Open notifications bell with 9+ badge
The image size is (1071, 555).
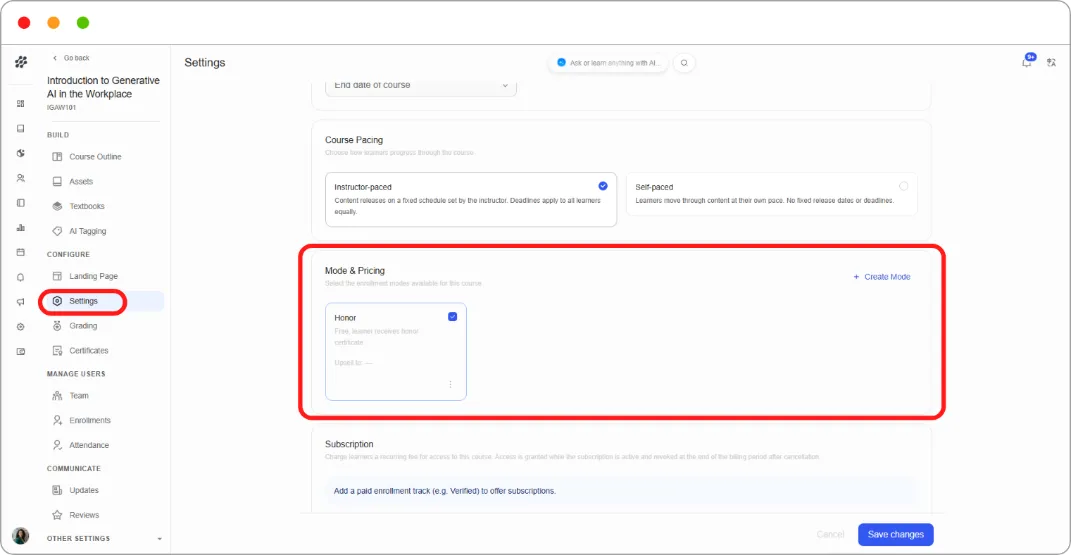click(x=1027, y=61)
